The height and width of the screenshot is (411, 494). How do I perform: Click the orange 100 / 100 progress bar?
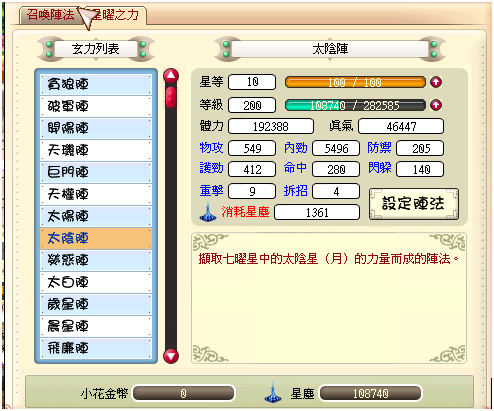point(355,82)
